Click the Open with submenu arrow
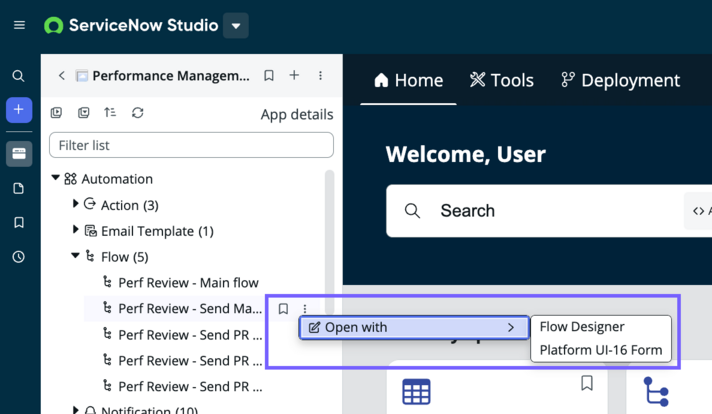 (511, 327)
